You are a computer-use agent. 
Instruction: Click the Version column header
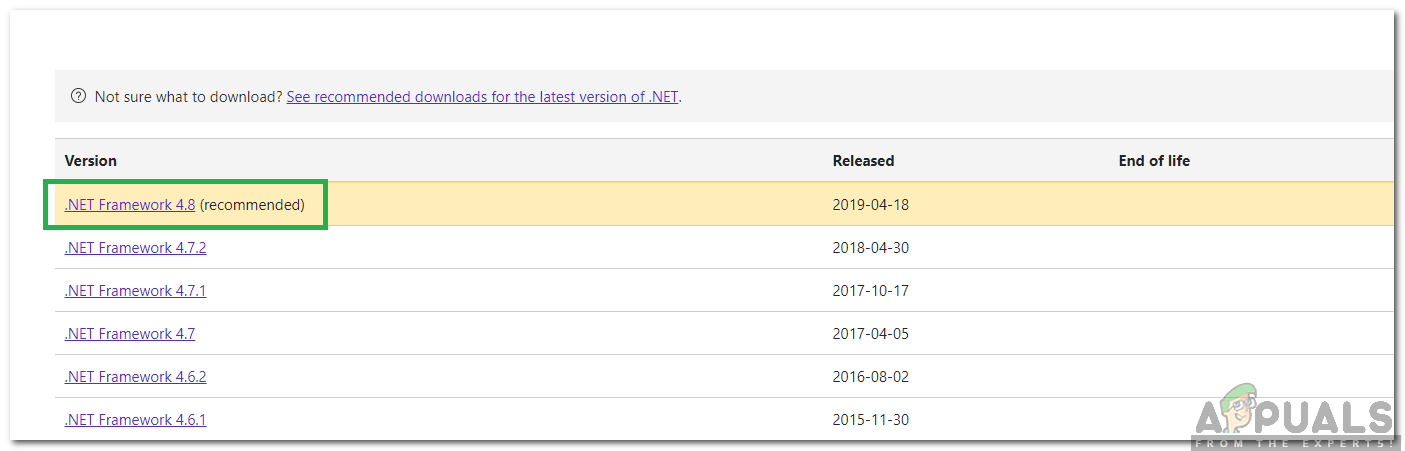91,161
